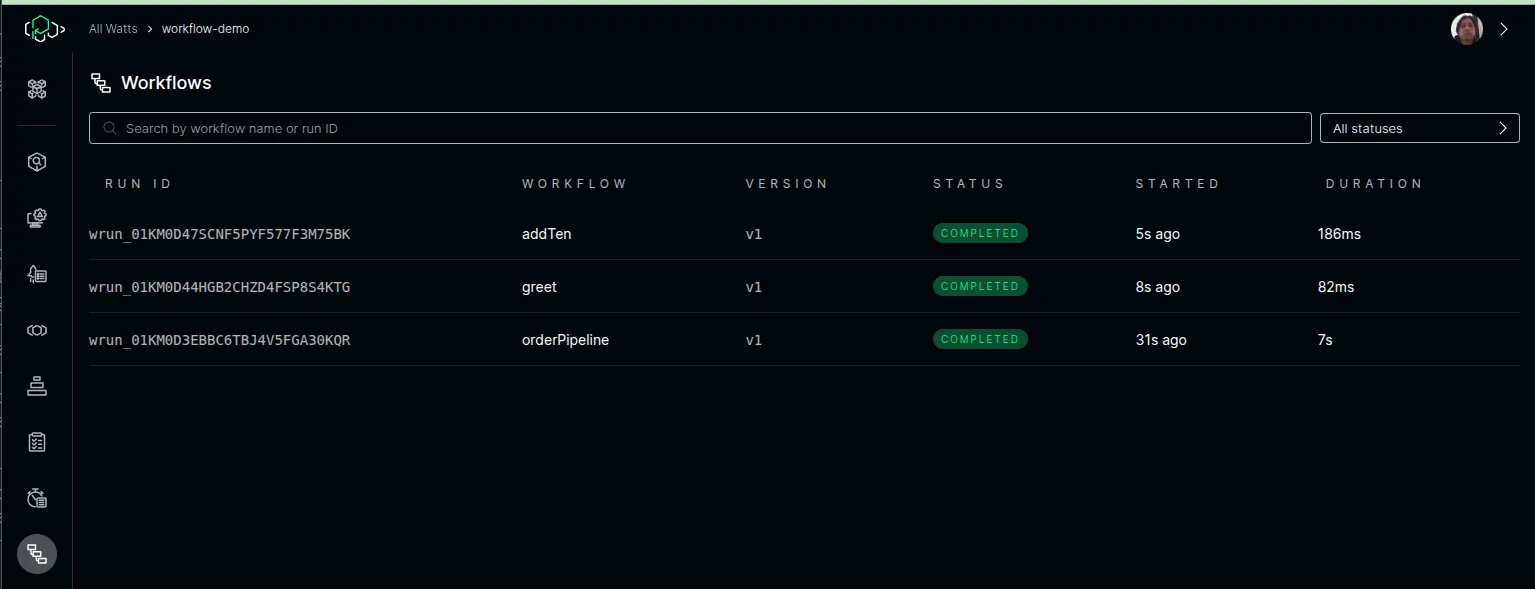Click the app logo in the top-left corner
Viewport: 1535px width, 589px height.
tap(44, 28)
